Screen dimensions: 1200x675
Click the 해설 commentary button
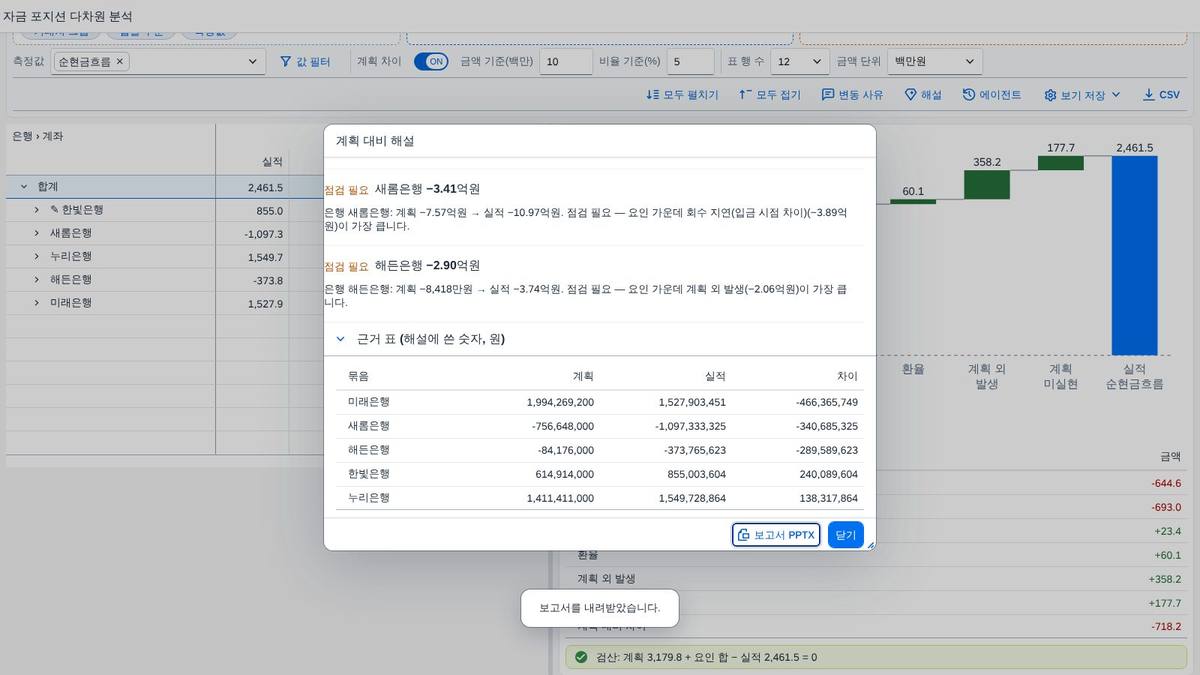923,95
